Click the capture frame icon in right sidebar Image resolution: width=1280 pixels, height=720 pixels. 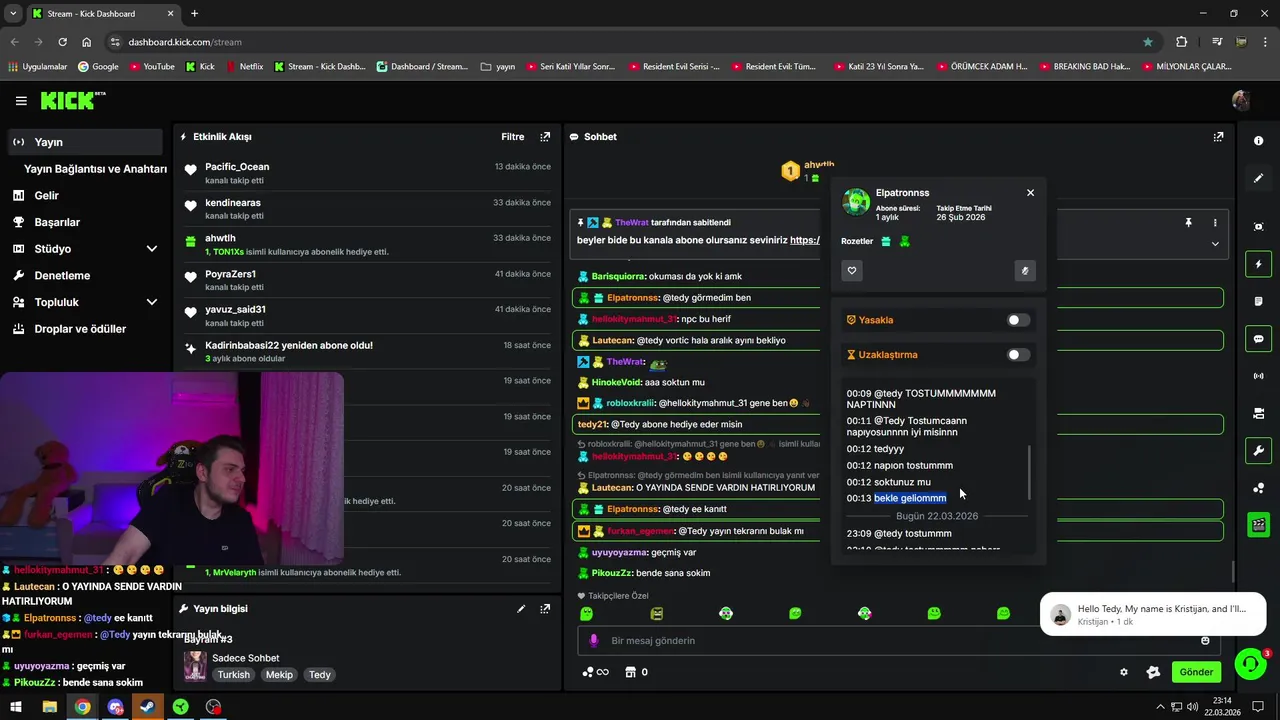[x=1258, y=227]
